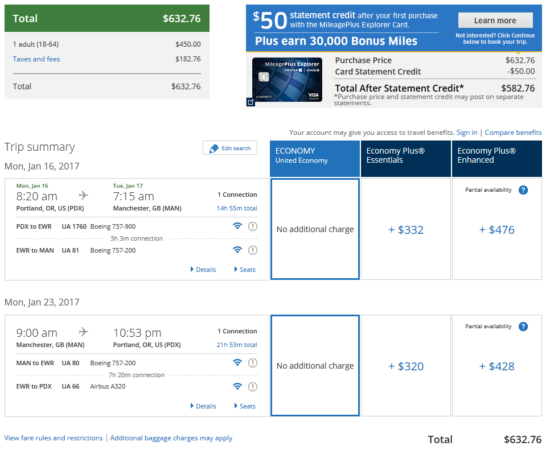Screen dimensions: 550x450
Task: Expand Details for Jan 23 return flight
Action: [x=203, y=406]
